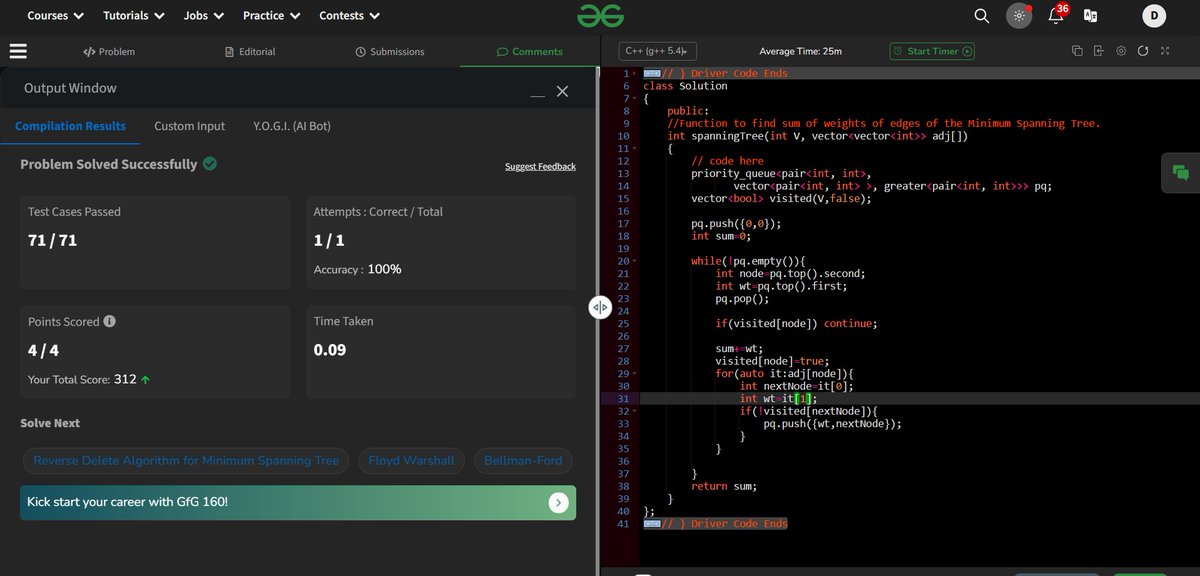Minimize the Output Window
The image size is (1200, 576).
pyautogui.click(x=538, y=91)
